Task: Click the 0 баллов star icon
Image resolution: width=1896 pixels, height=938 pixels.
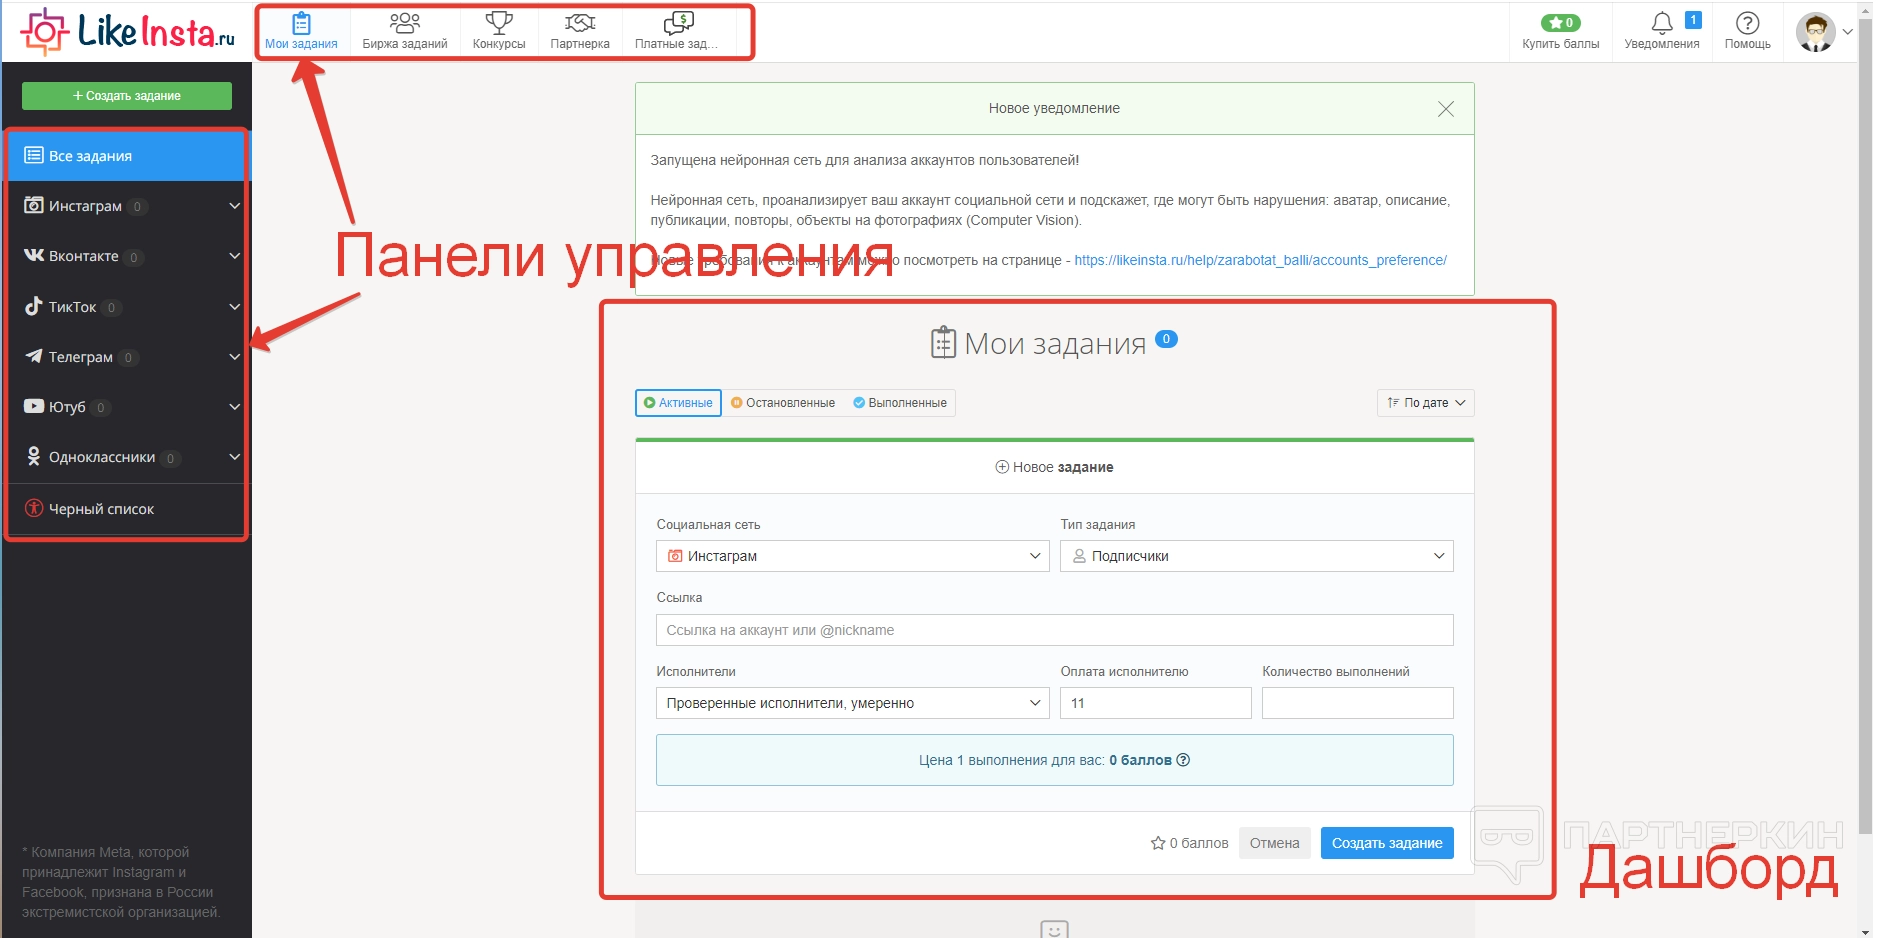Action: coord(1158,843)
